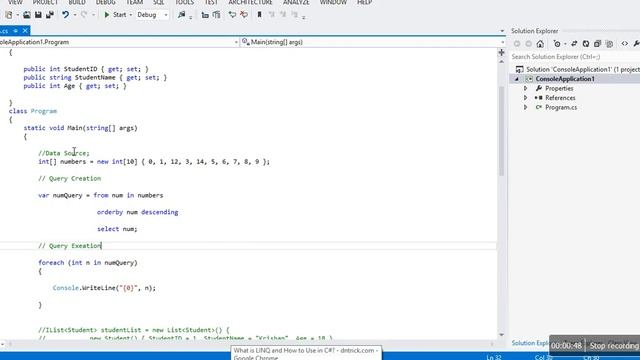Click the uncomment selected lines icon

click(x=244, y=15)
